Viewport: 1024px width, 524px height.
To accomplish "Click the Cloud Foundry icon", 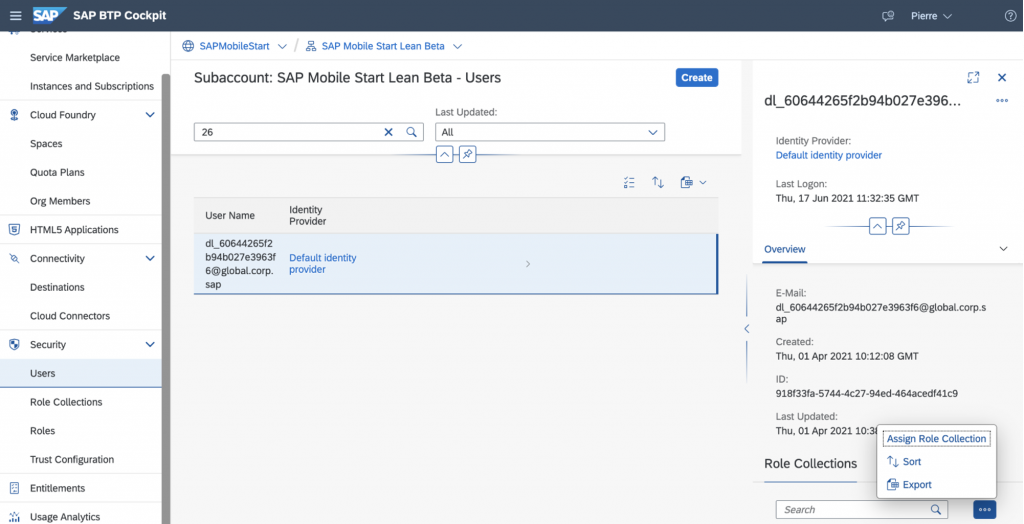I will click(x=14, y=115).
